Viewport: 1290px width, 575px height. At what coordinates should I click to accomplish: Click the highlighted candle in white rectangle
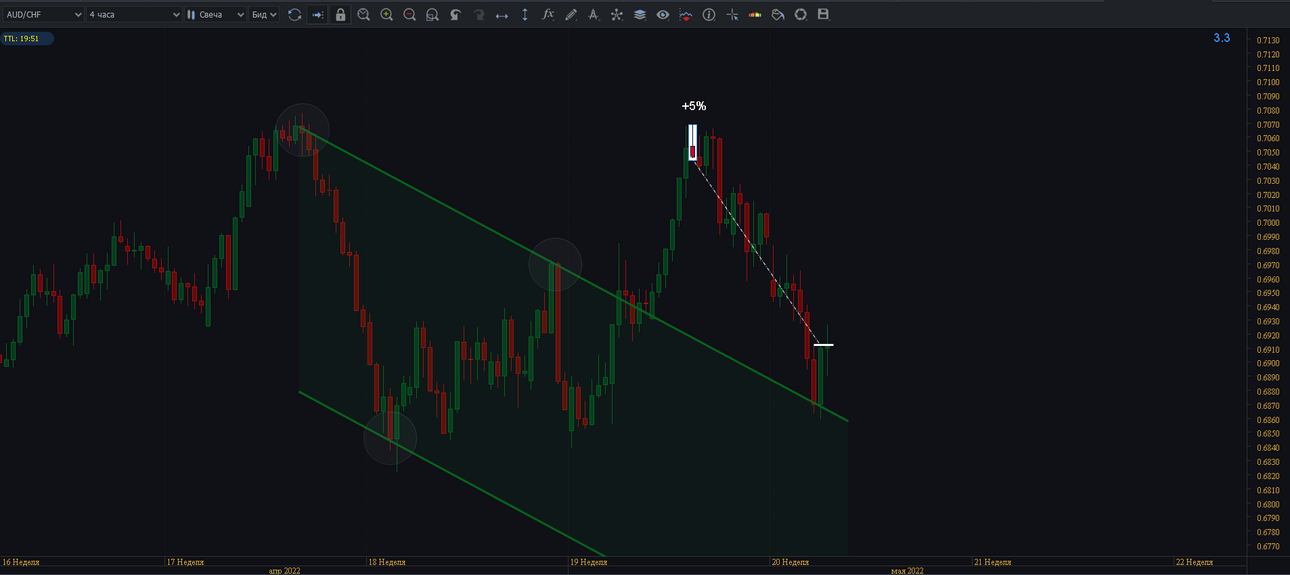tap(692, 142)
